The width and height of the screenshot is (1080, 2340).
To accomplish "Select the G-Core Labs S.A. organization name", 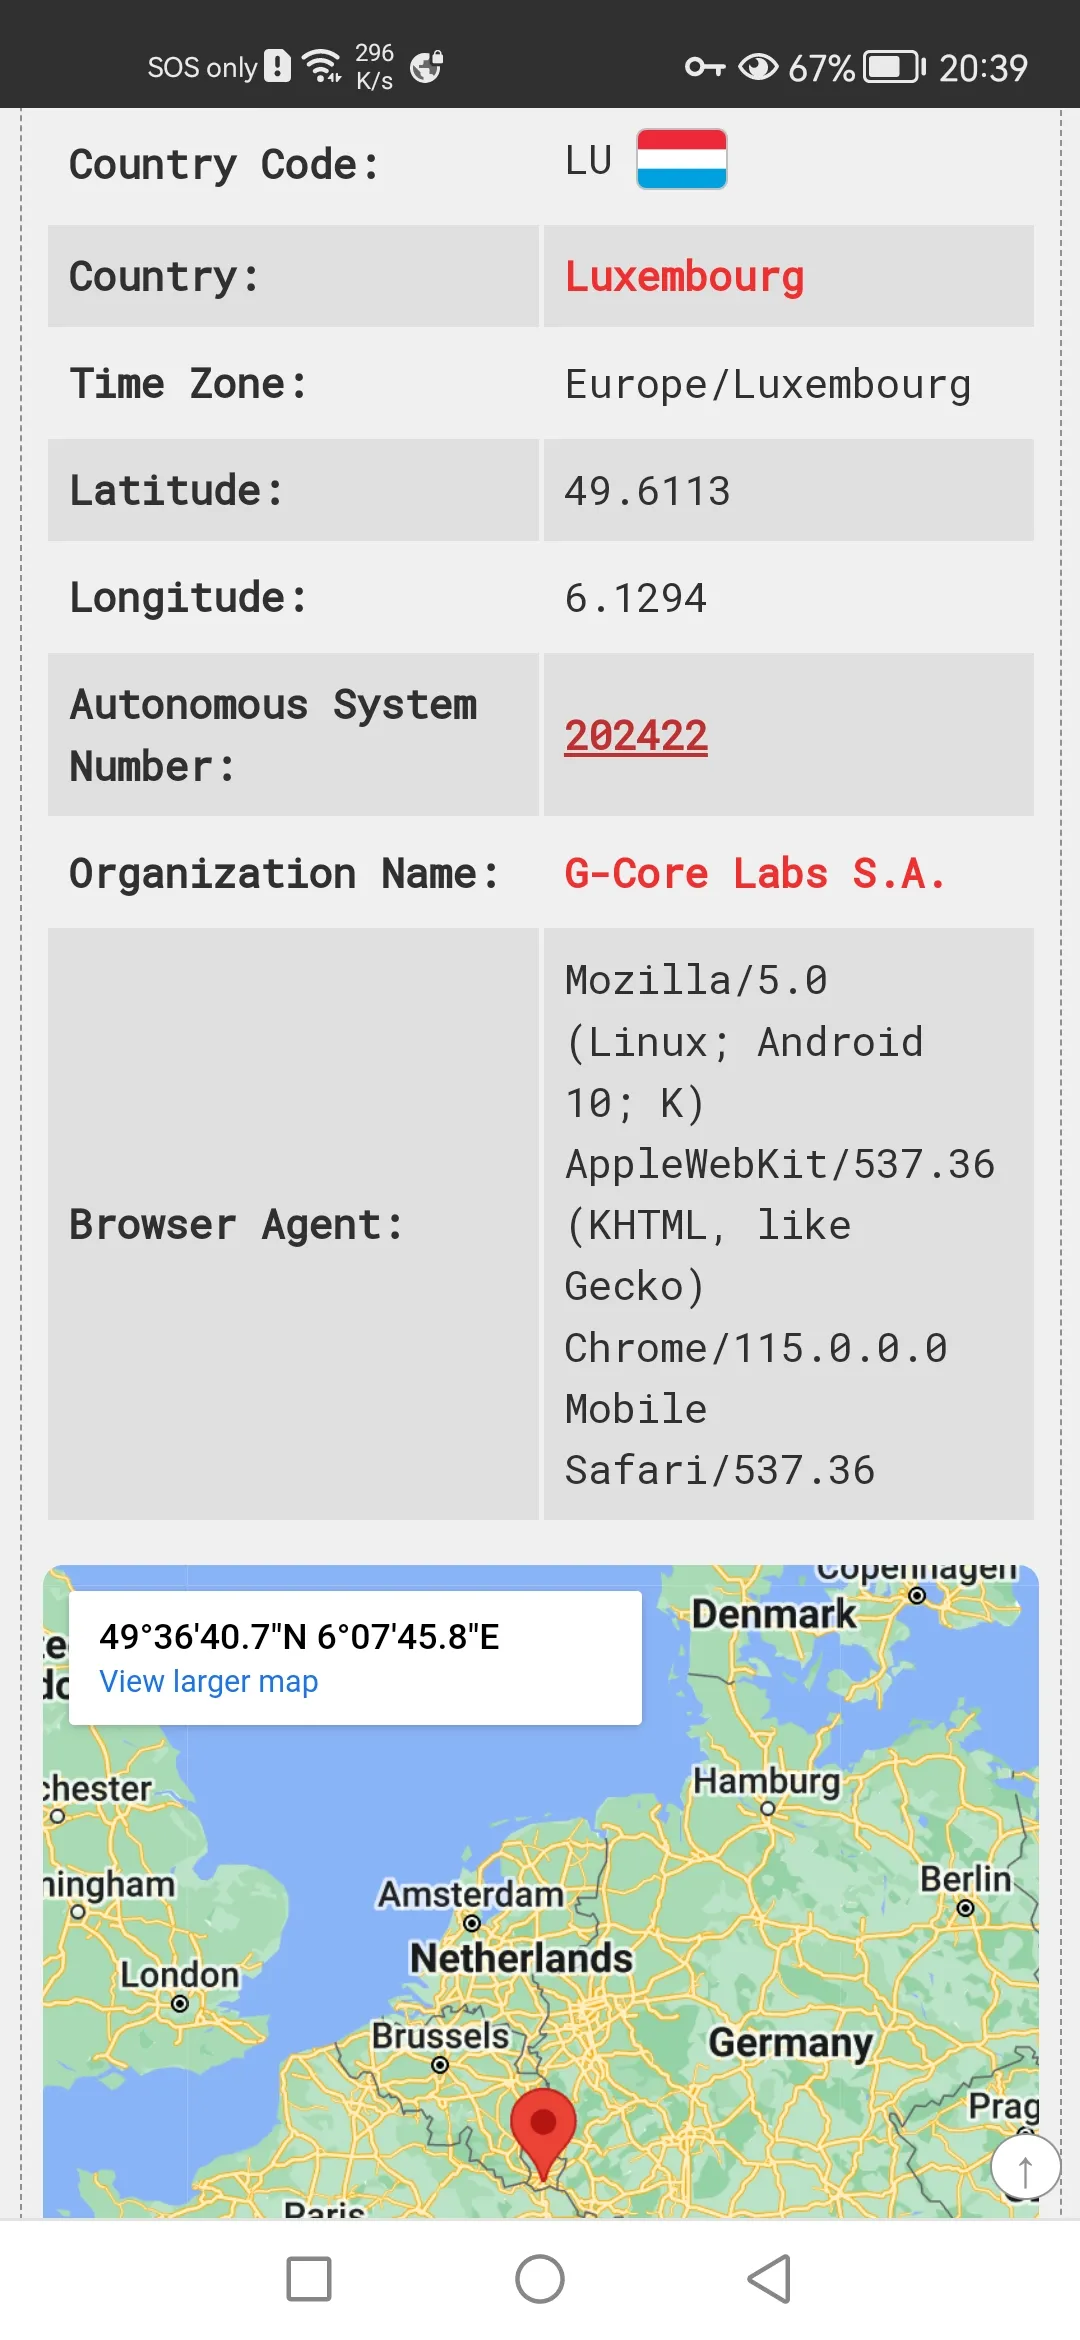I will click(x=755, y=873).
